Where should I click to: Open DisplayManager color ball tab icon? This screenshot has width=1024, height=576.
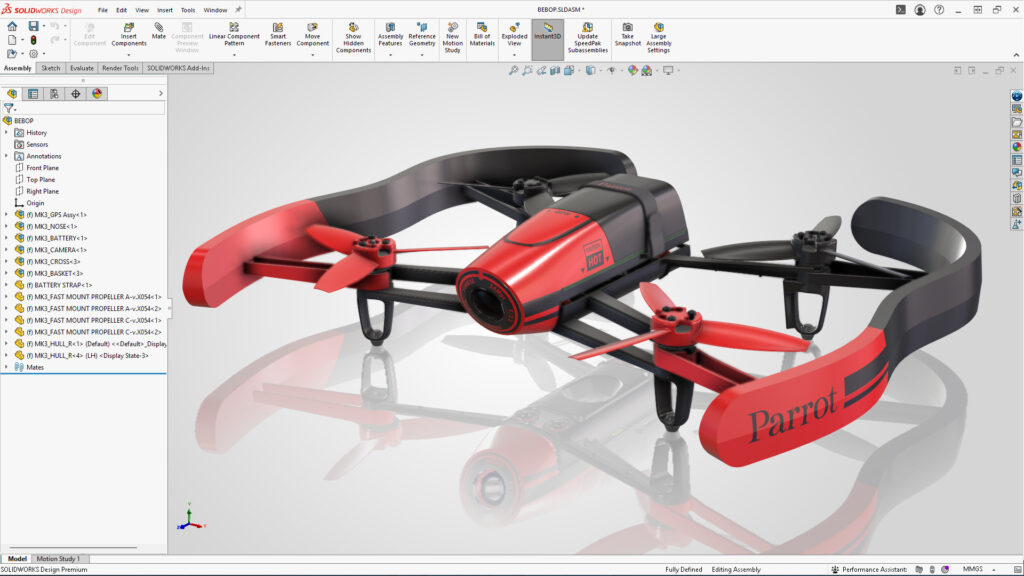[97, 94]
